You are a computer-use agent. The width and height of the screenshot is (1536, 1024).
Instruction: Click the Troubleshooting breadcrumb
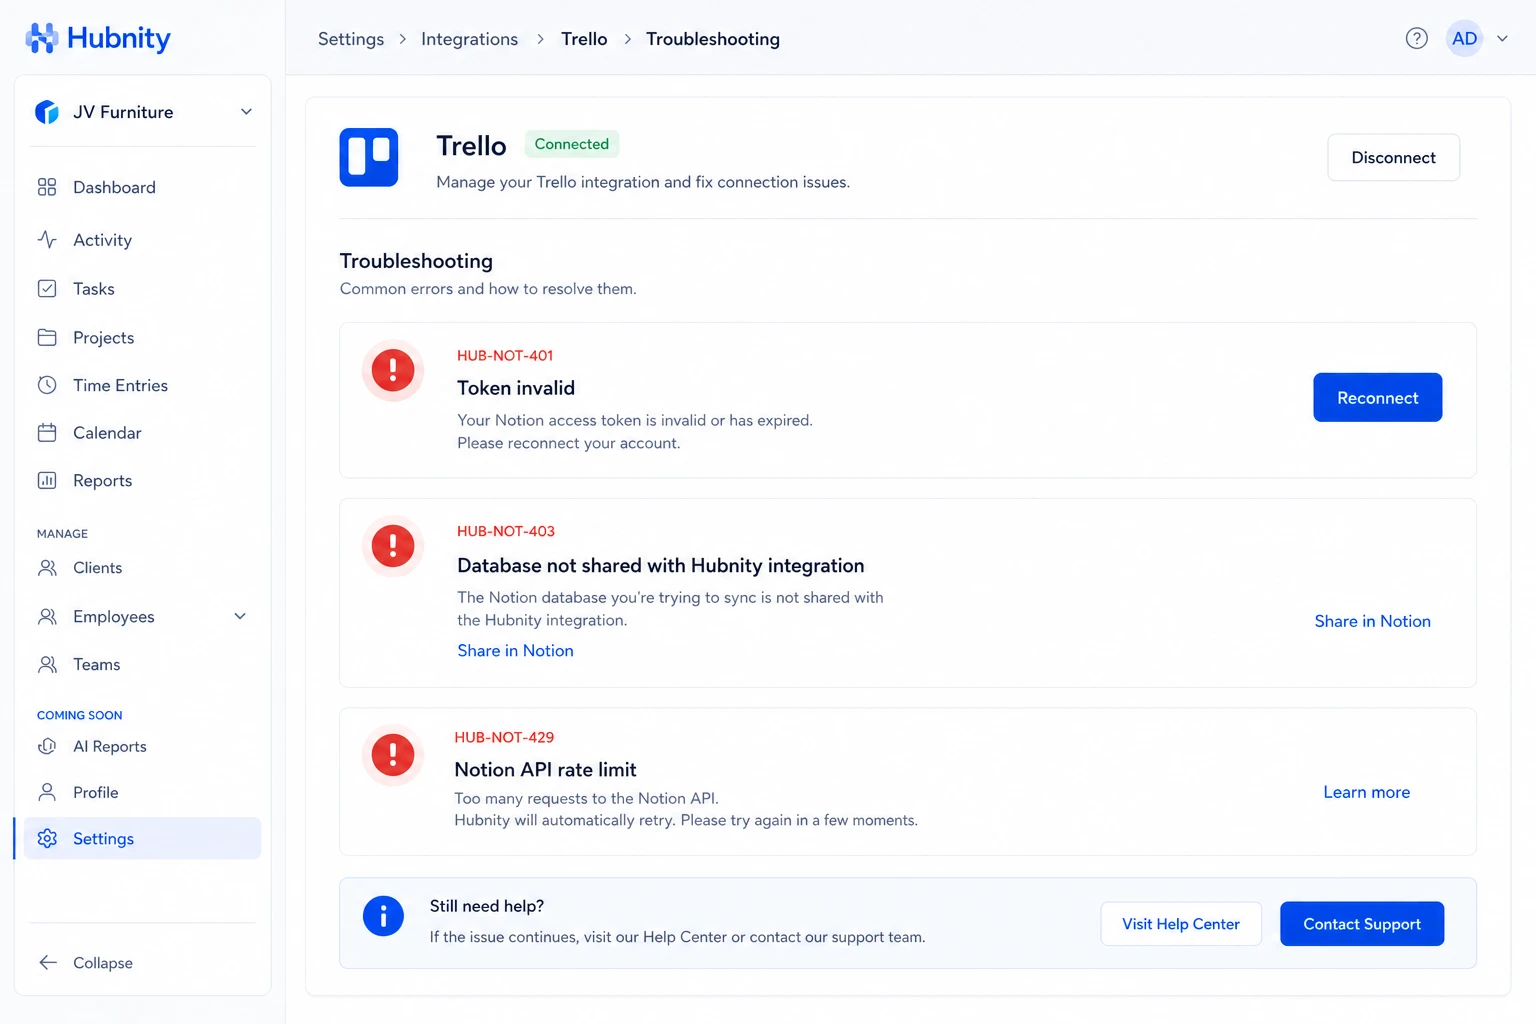point(713,39)
